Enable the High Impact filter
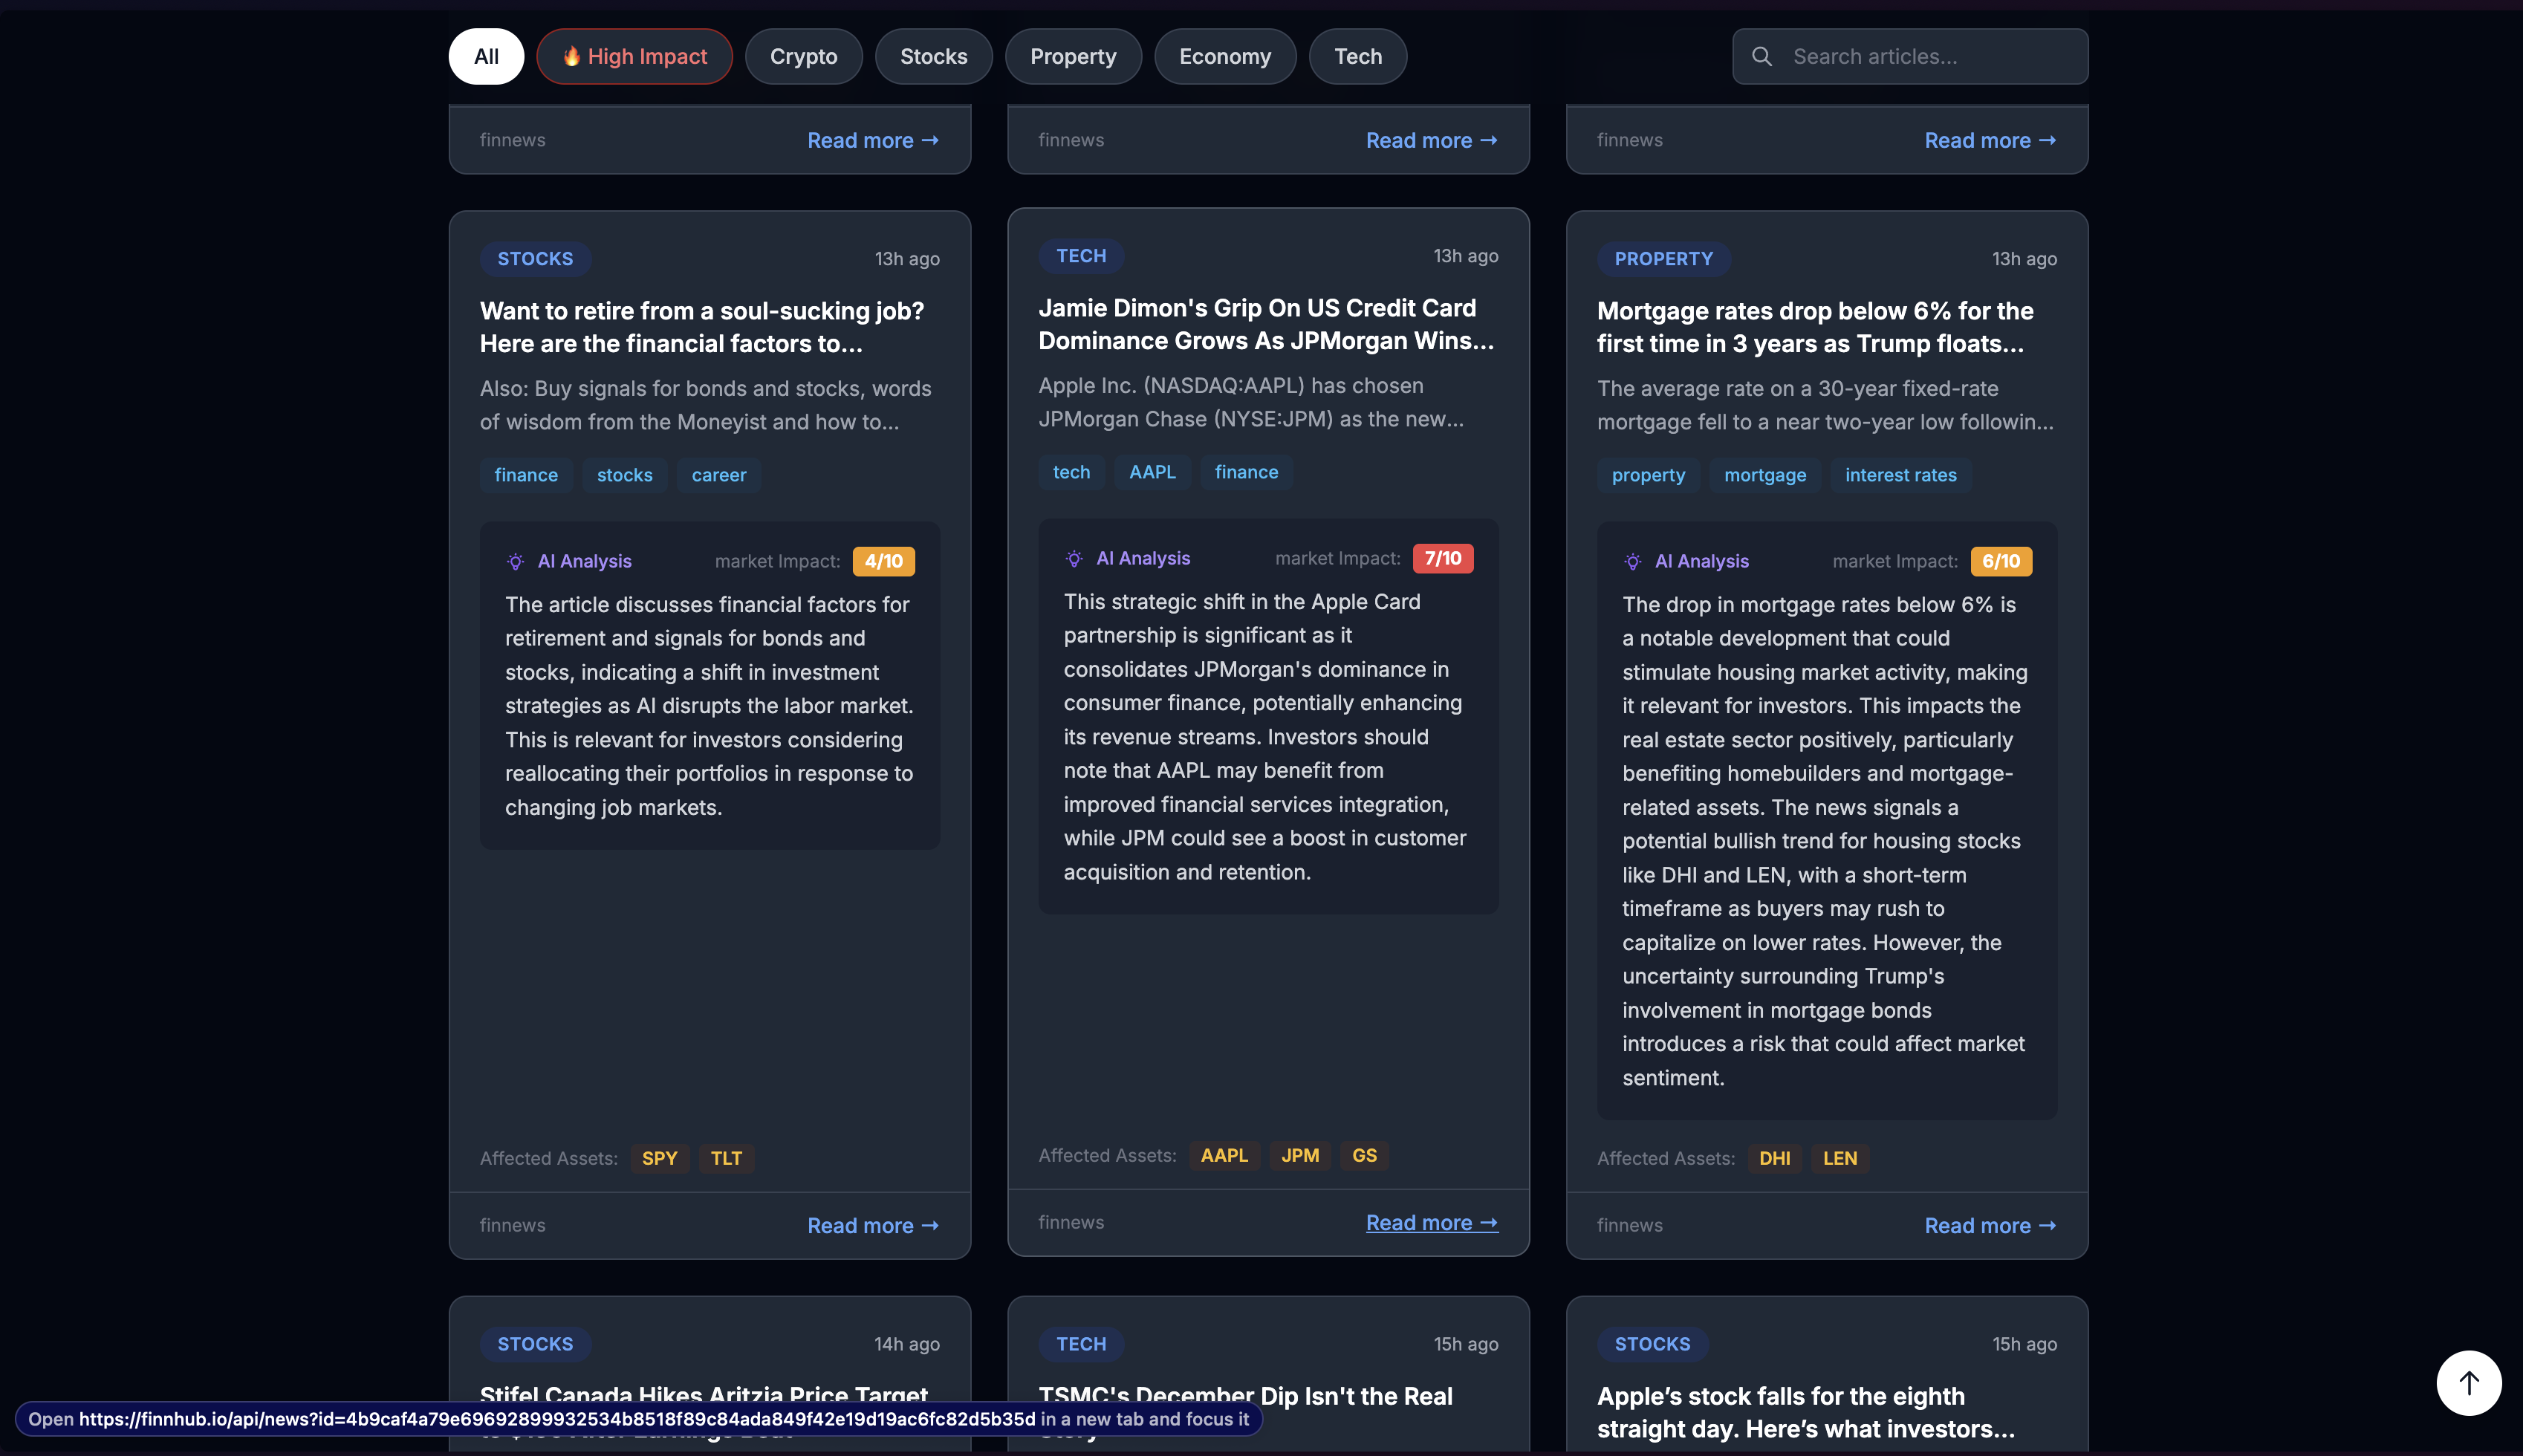 [x=634, y=56]
